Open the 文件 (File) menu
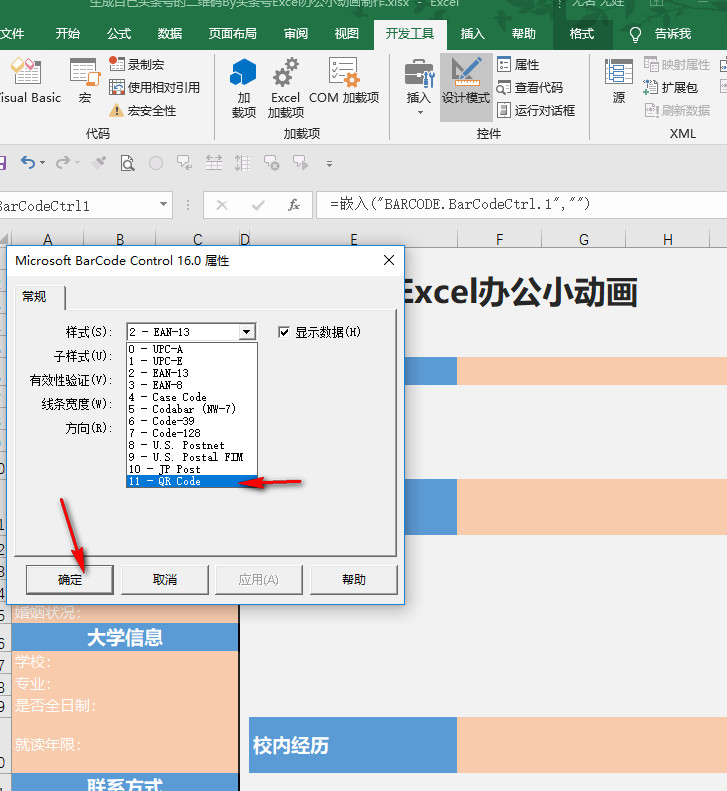 click(12, 34)
